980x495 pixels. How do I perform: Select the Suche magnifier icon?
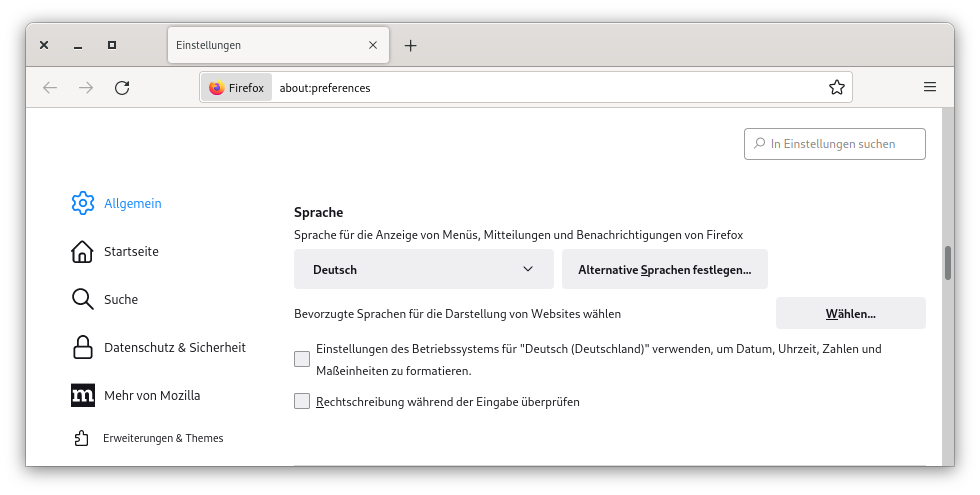pos(82,299)
